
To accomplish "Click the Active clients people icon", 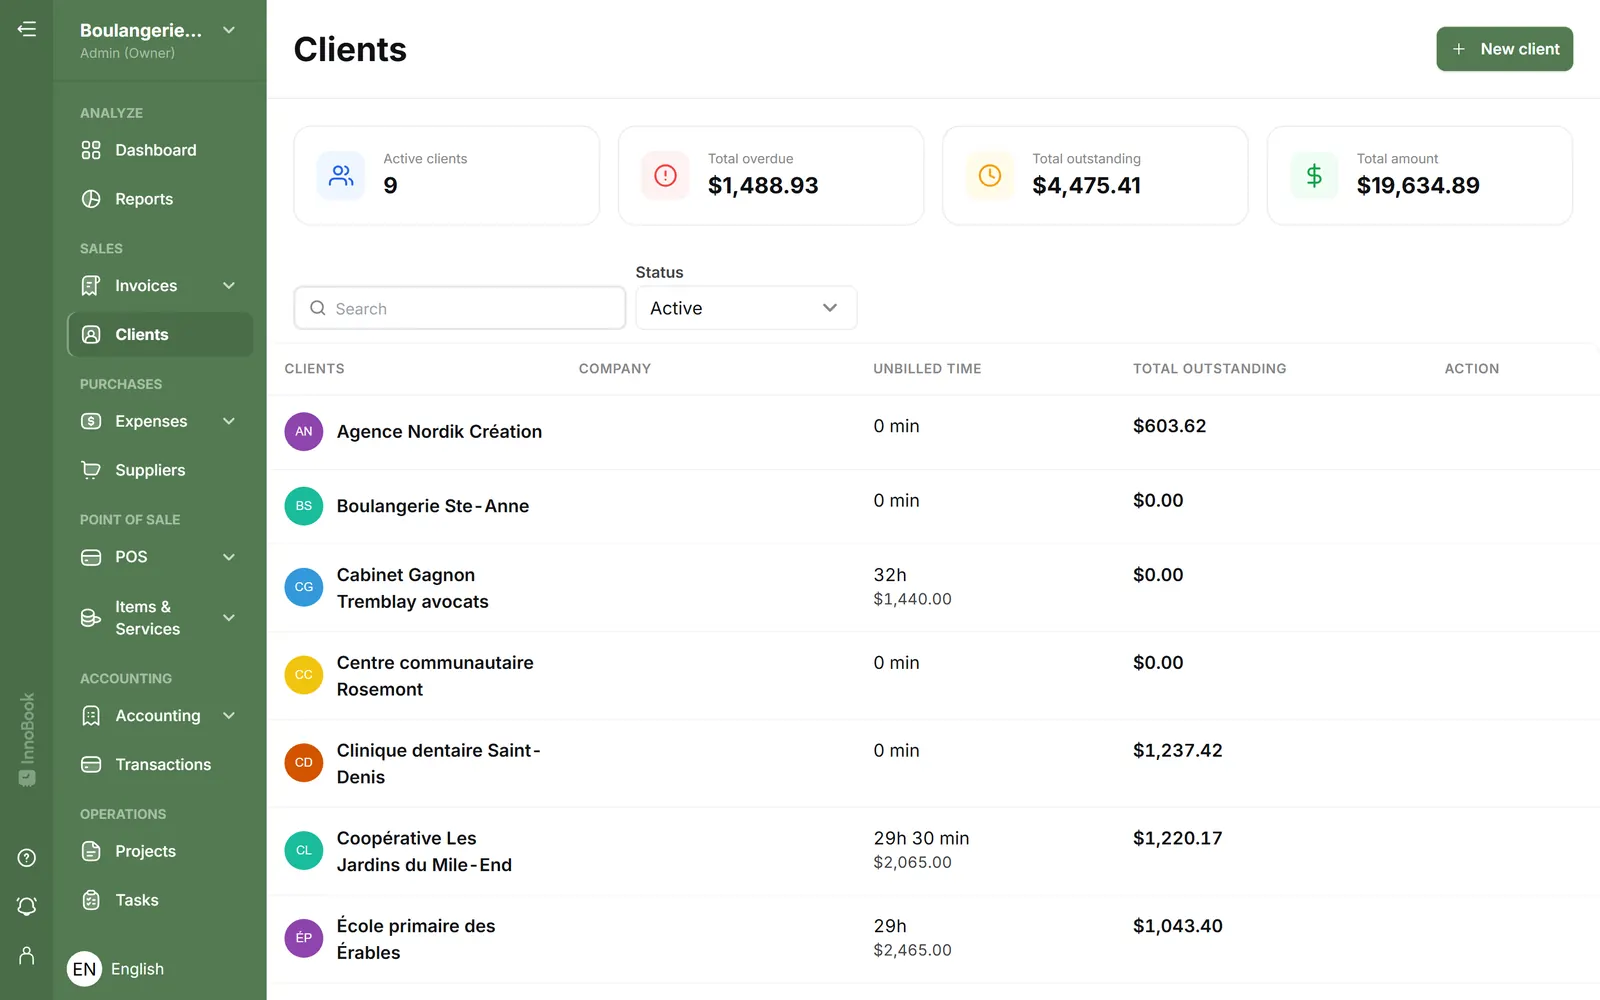I will [341, 176].
